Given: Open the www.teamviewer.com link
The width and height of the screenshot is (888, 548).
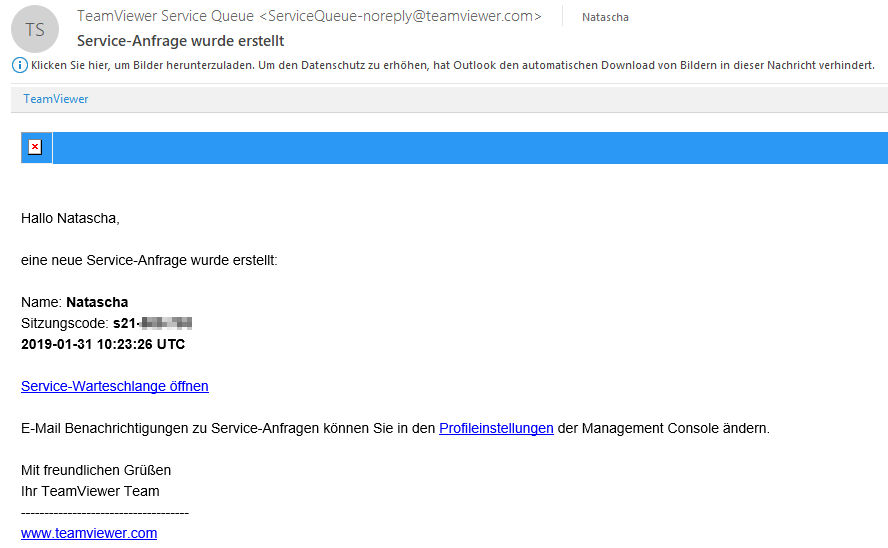Looking at the screenshot, I should click(89, 533).
